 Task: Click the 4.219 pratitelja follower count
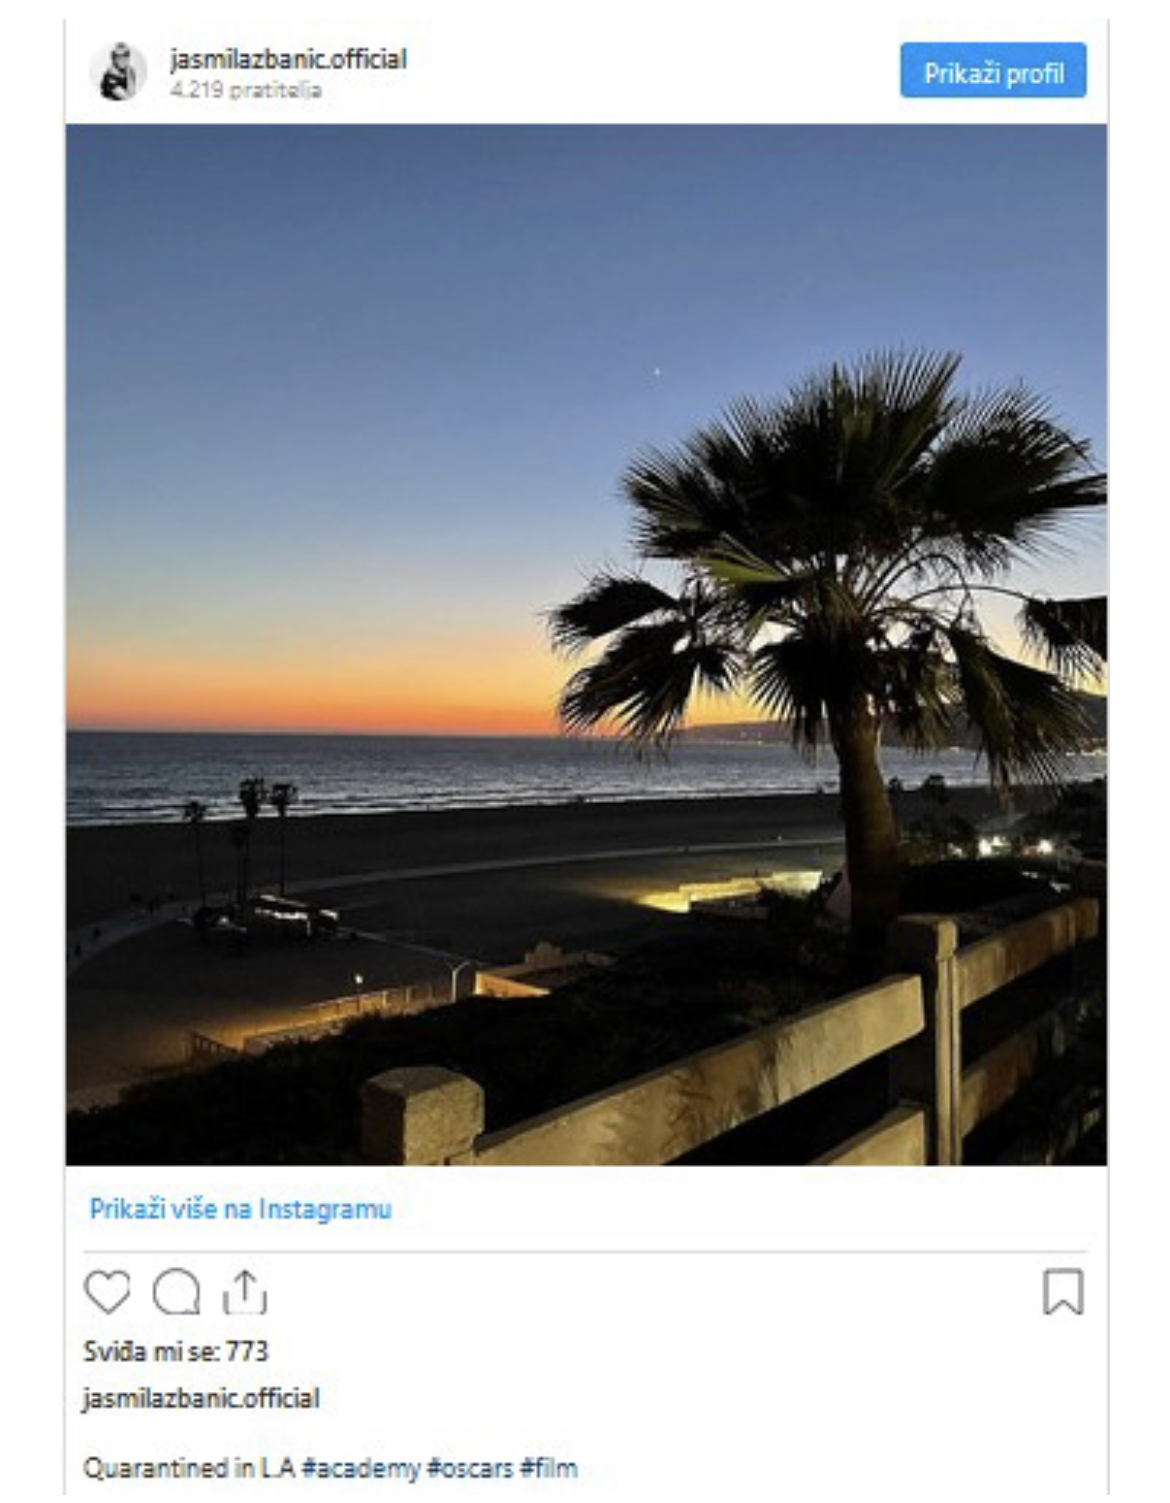245,90
